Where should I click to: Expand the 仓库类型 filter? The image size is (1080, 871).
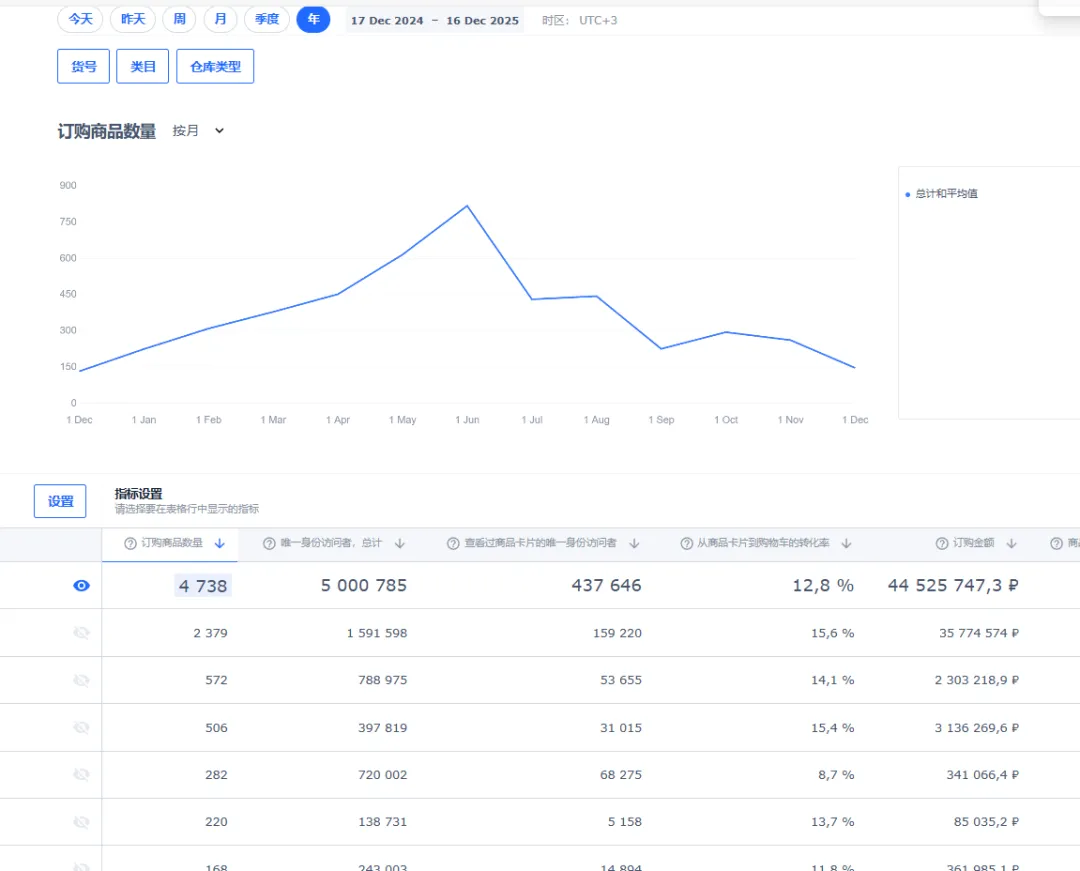click(215, 67)
